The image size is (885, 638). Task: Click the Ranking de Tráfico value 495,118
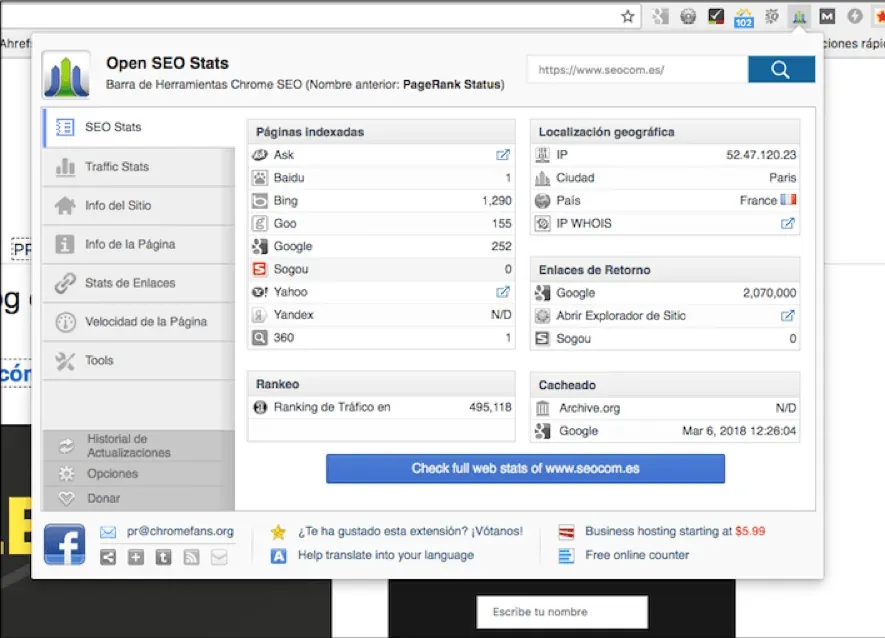pyautogui.click(x=490, y=407)
